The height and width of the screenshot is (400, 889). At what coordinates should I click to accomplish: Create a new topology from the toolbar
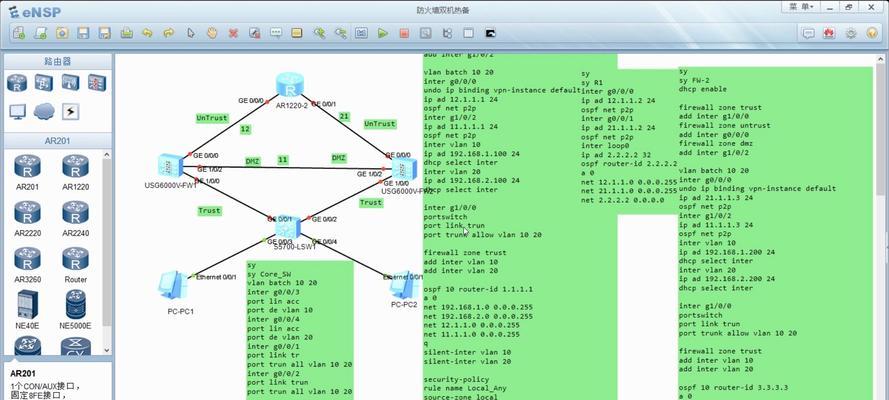[19, 33]
